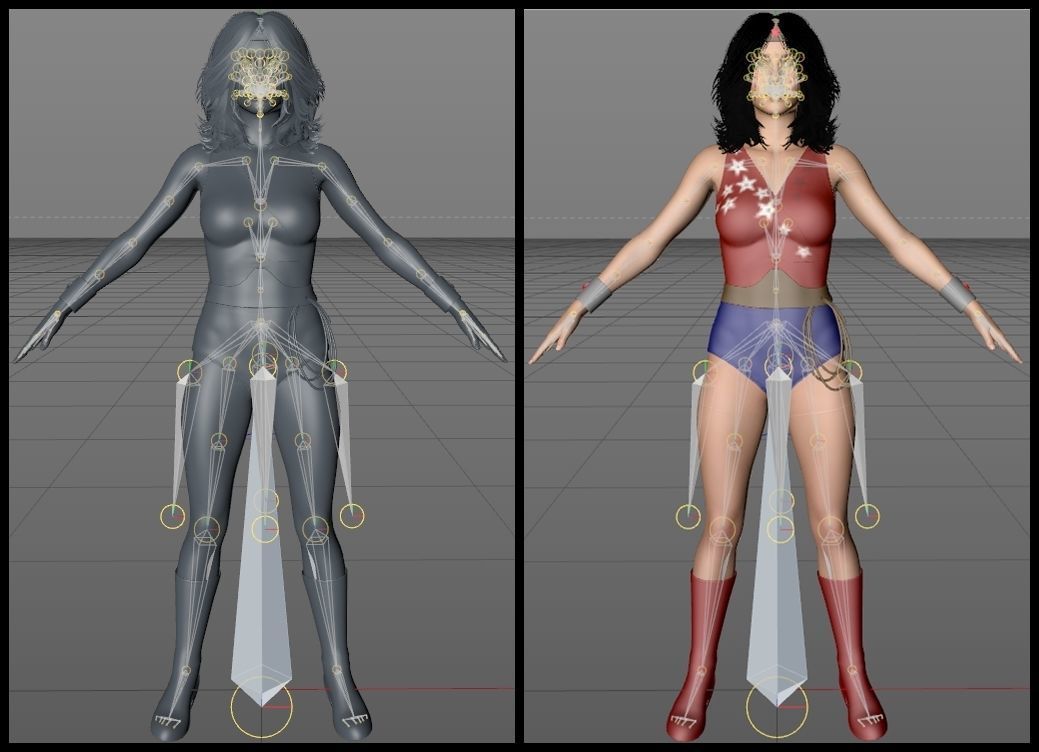Select the gray model's screen-right thigh joint circle
The image size is (1039, 752).
tap(303, 441)
